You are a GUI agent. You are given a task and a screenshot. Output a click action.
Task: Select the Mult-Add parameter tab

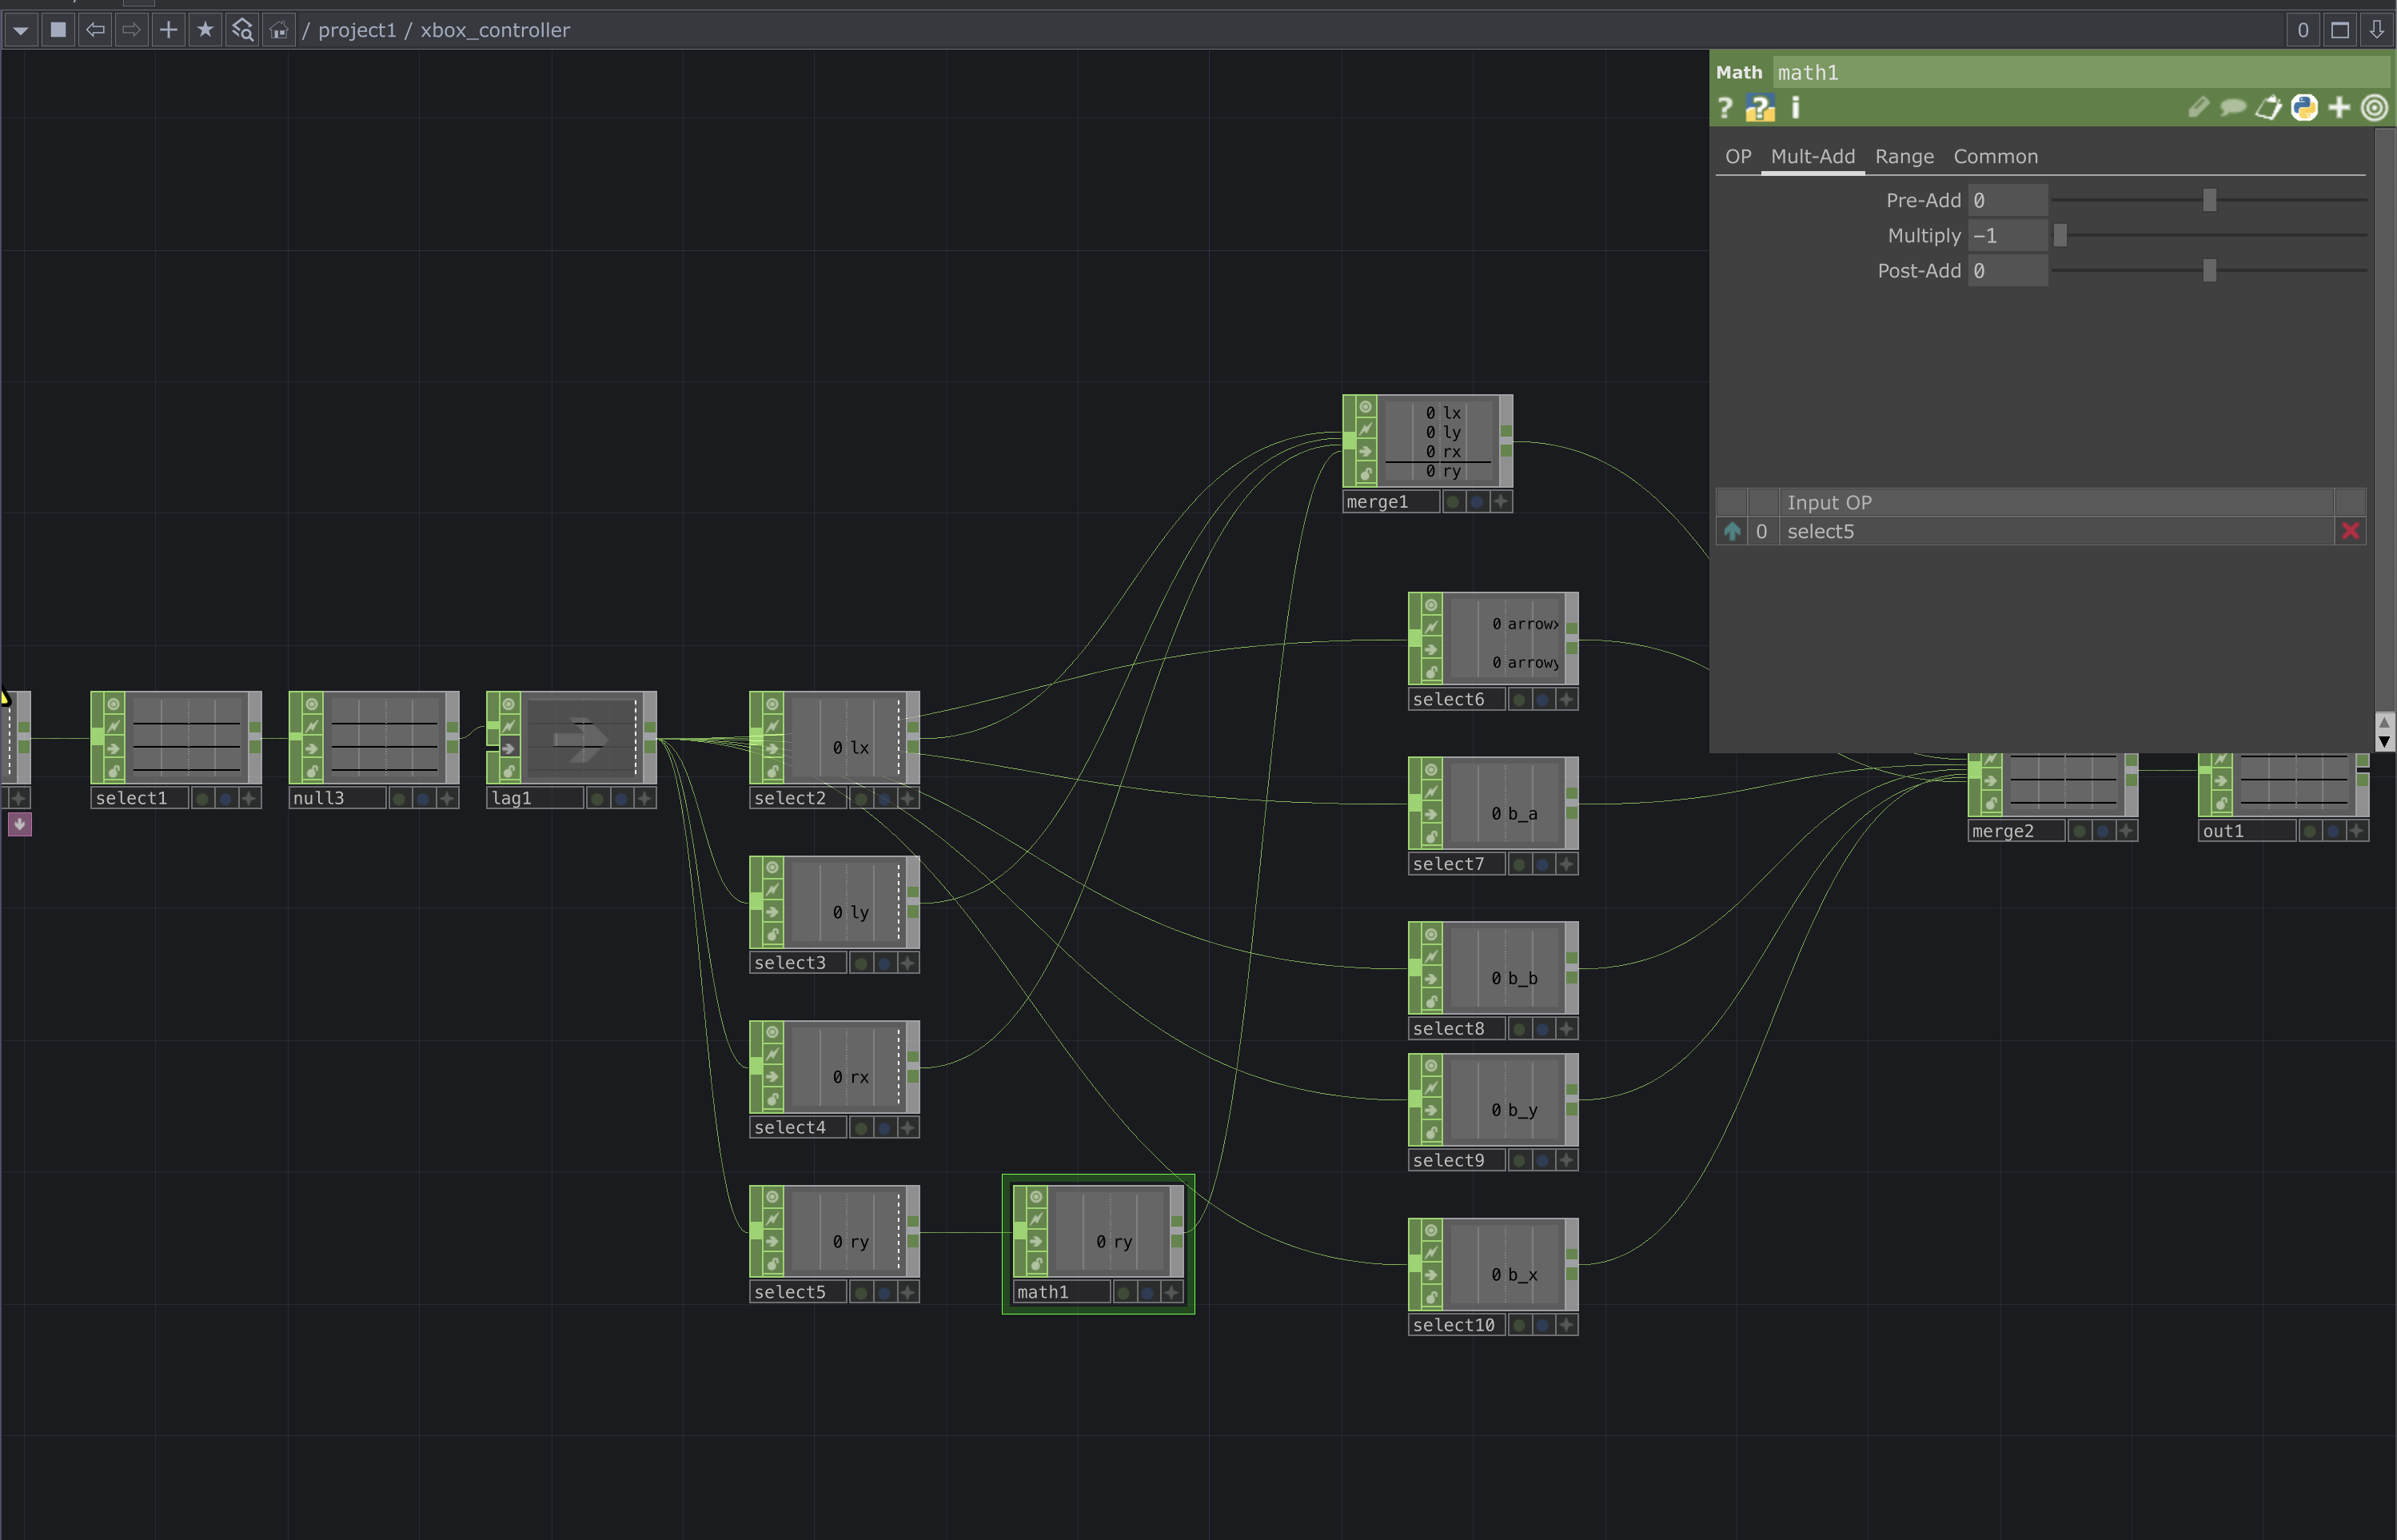click(x=1812, y=157)
